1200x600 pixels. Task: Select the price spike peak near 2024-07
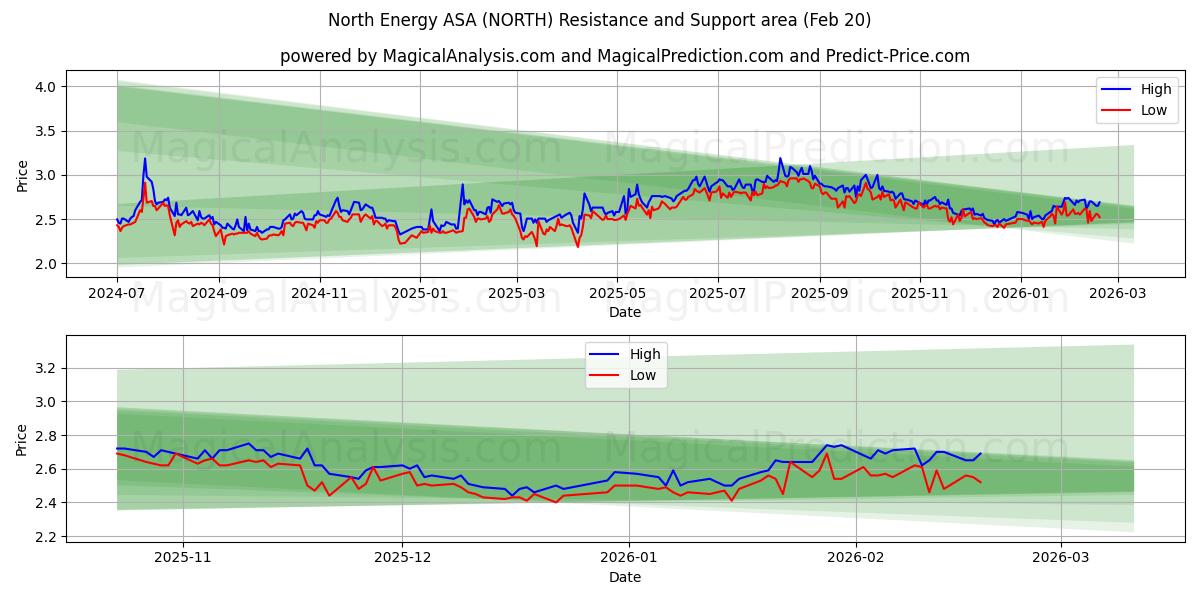coord(144,158)
